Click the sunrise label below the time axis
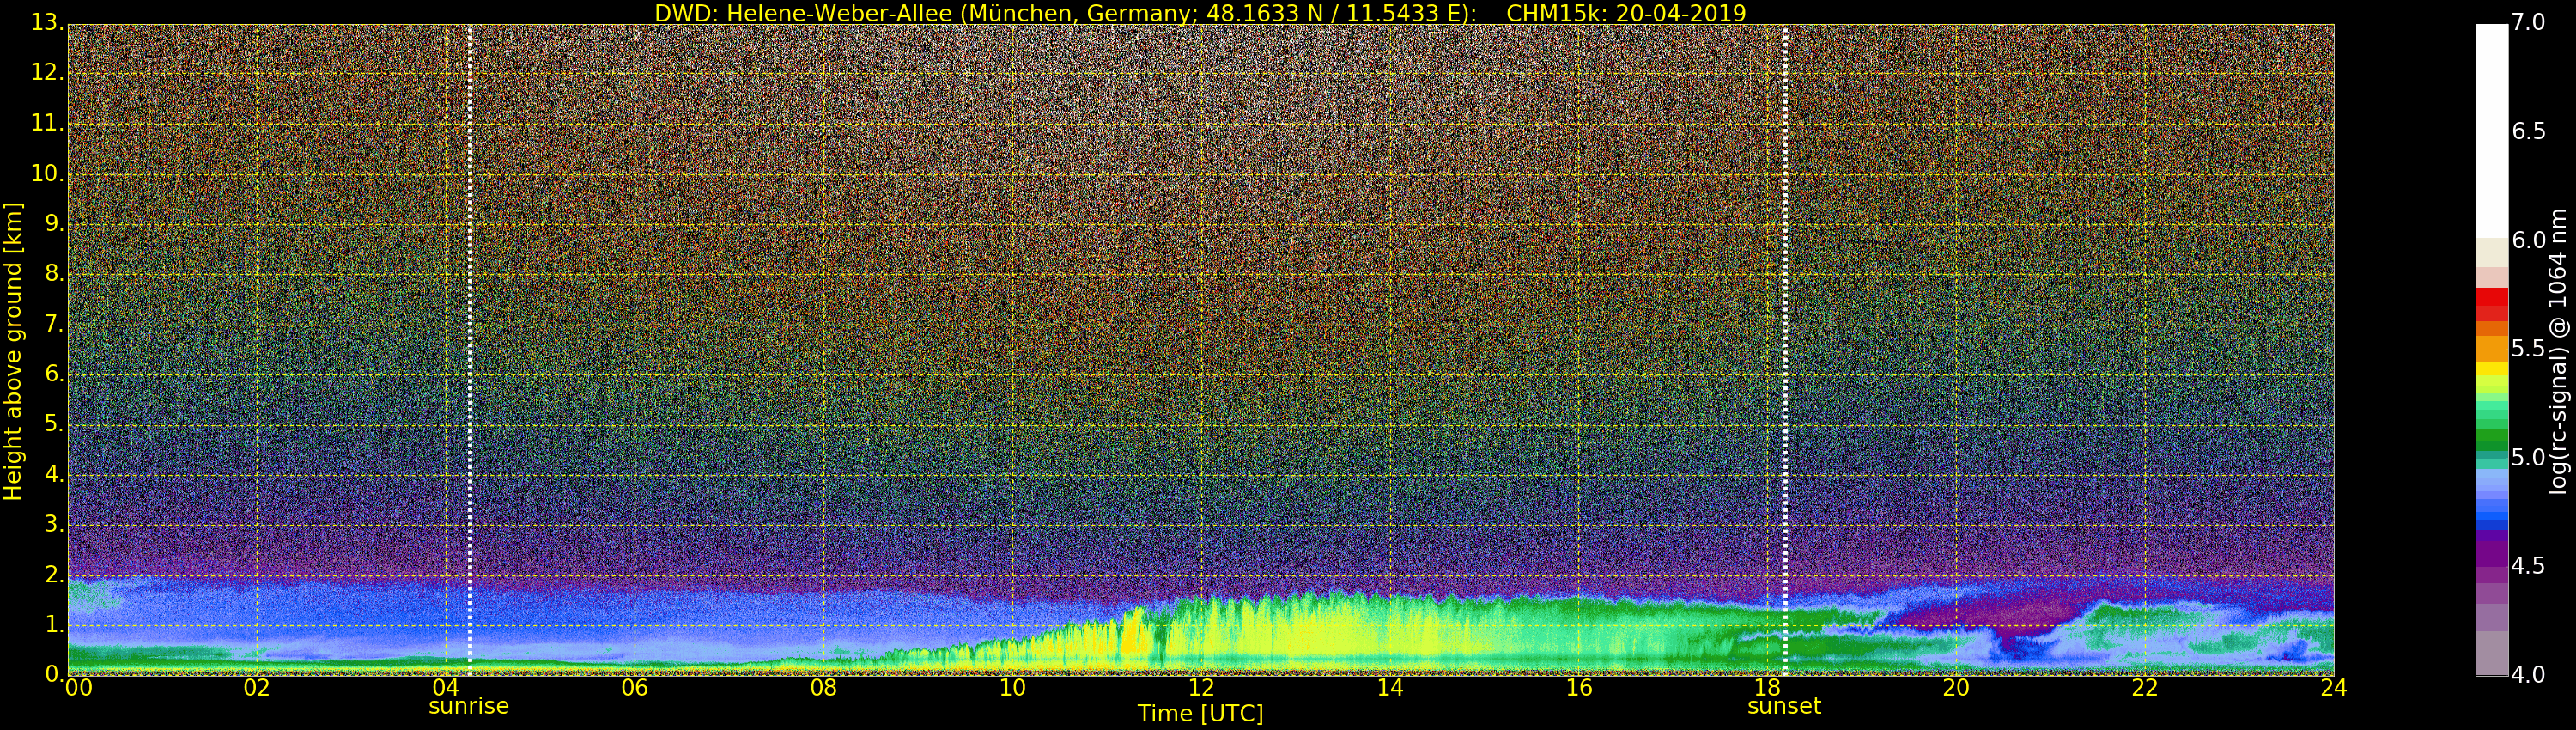 click(468, 706)
